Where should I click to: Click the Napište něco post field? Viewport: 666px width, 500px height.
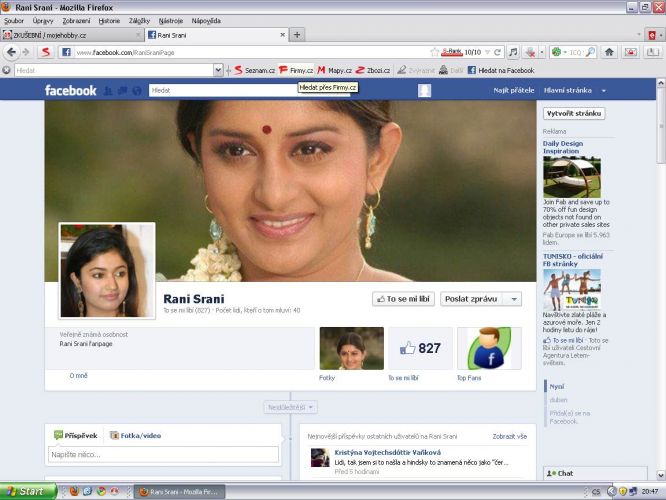pos(164,455)
